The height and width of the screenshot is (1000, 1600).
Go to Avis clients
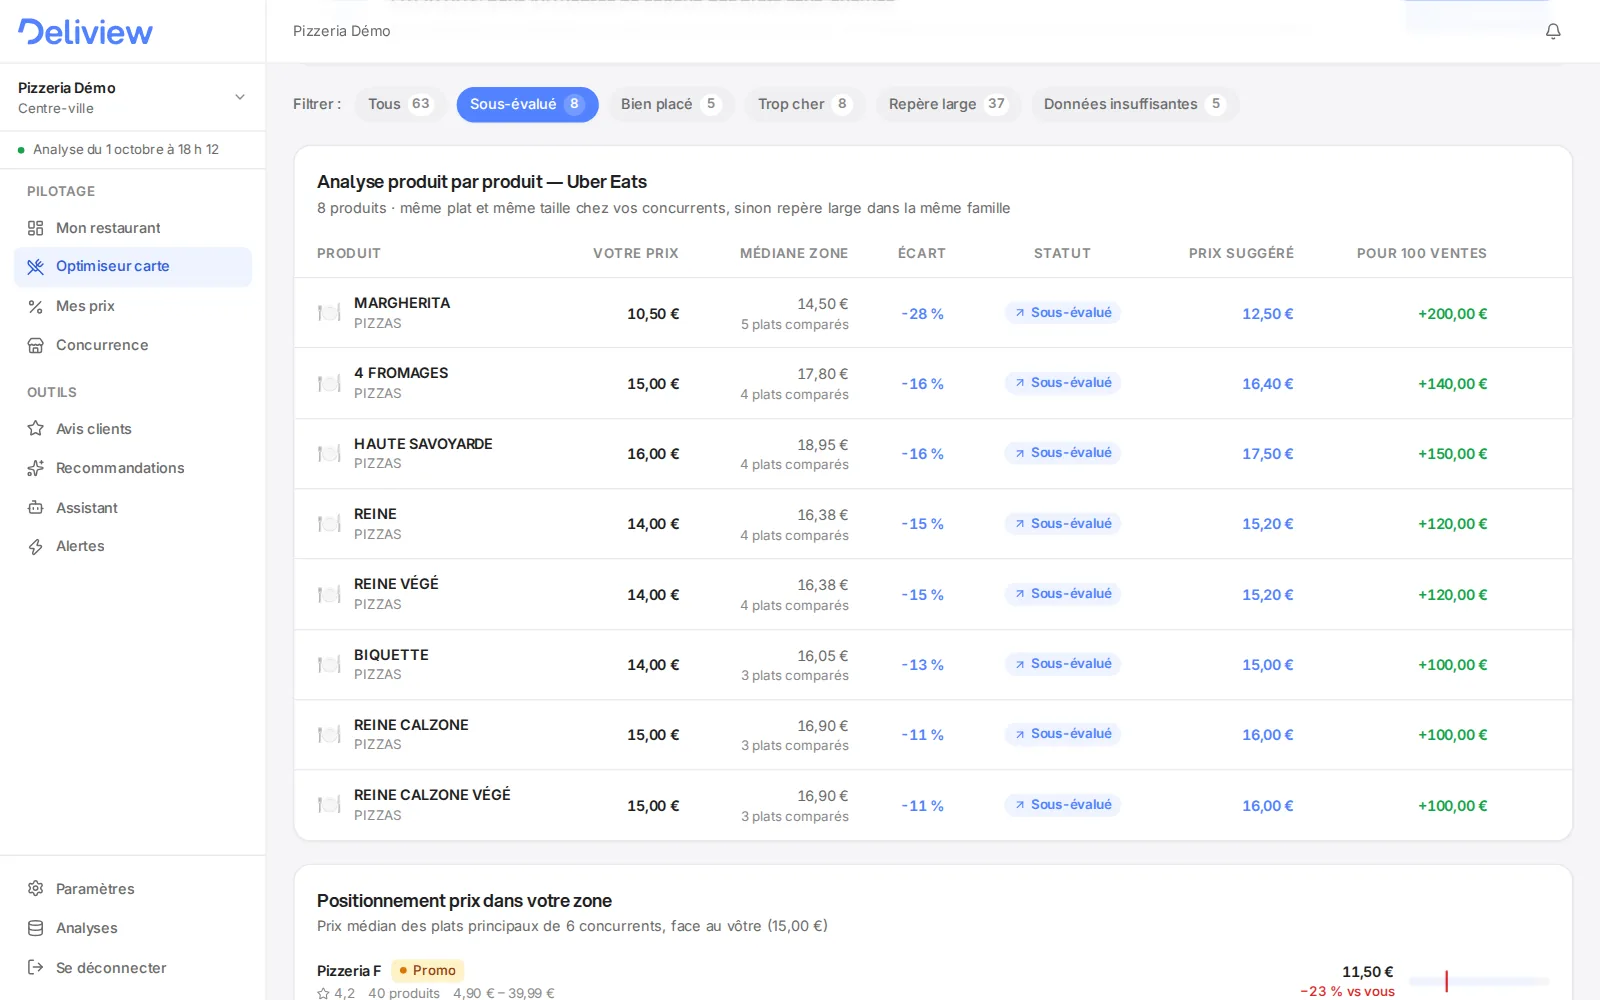pos(132,429)
